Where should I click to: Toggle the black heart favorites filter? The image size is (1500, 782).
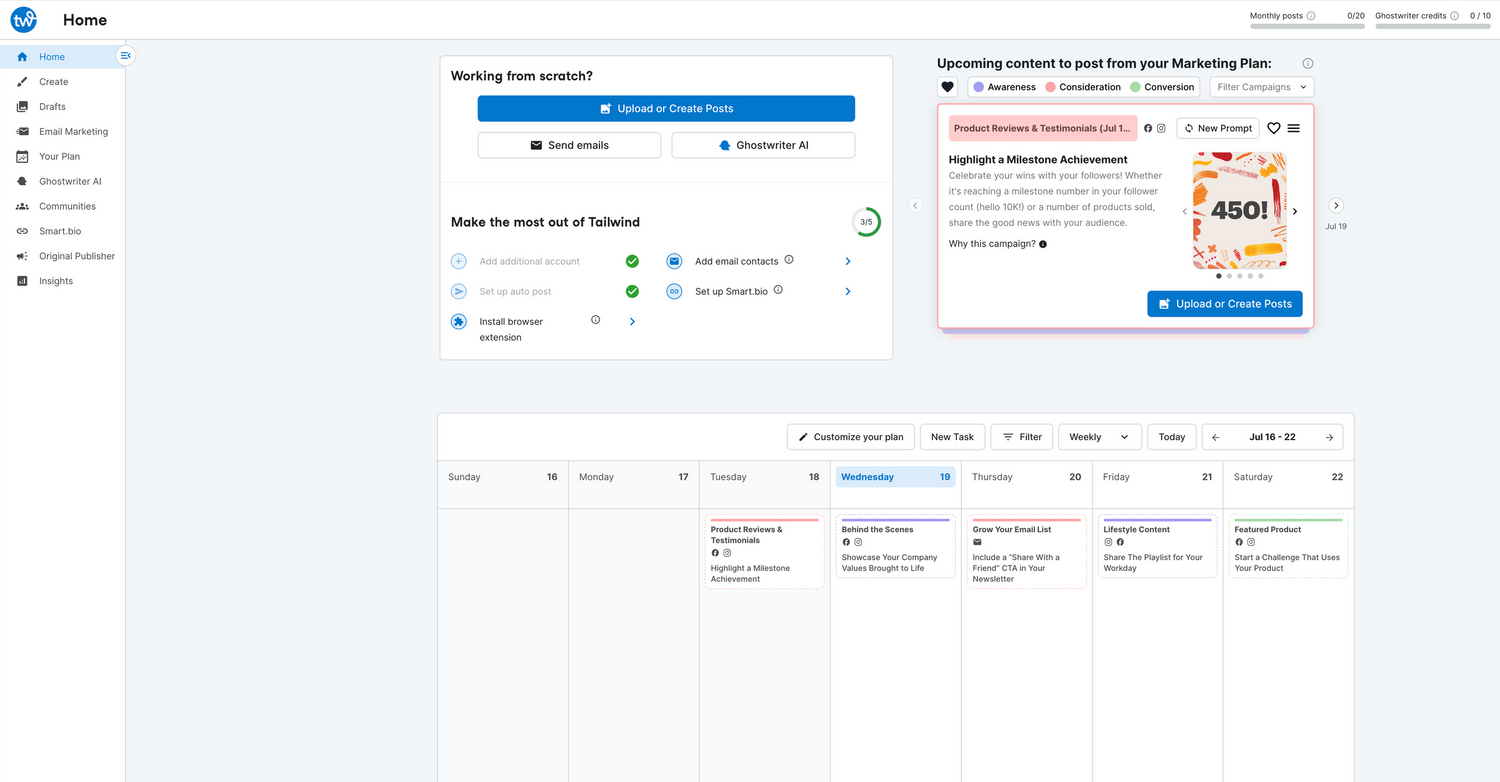(x=948, y=87)
